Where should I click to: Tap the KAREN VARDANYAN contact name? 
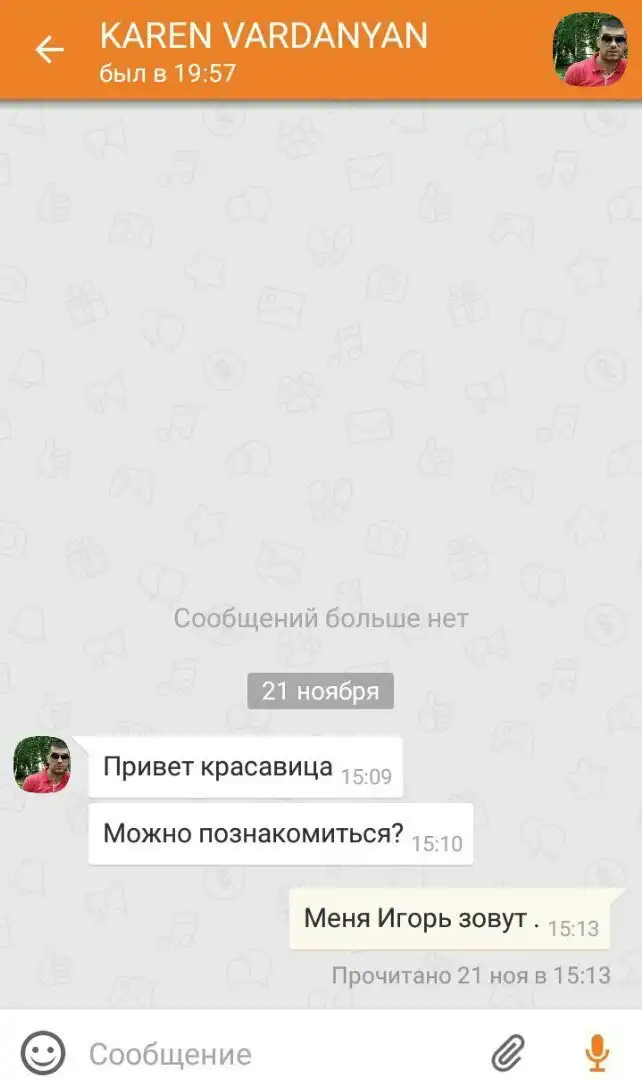coord(264,36)
